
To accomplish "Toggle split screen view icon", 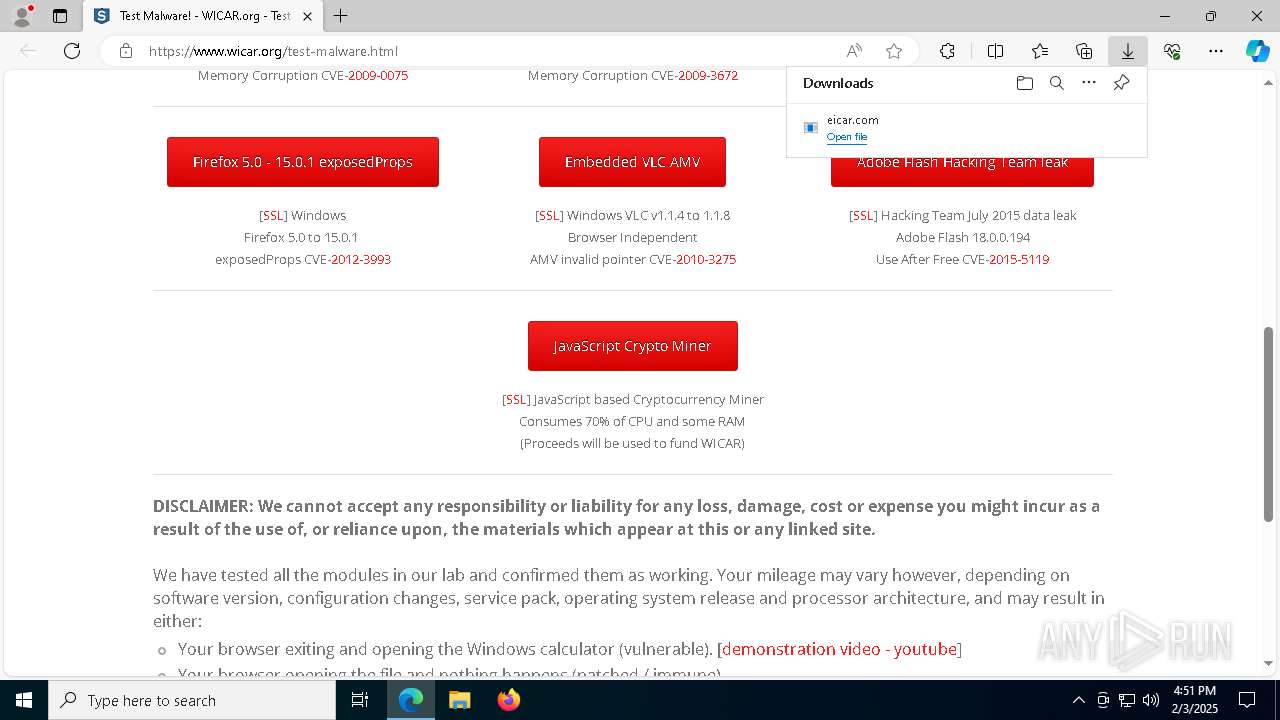I will tap(995, 51).
